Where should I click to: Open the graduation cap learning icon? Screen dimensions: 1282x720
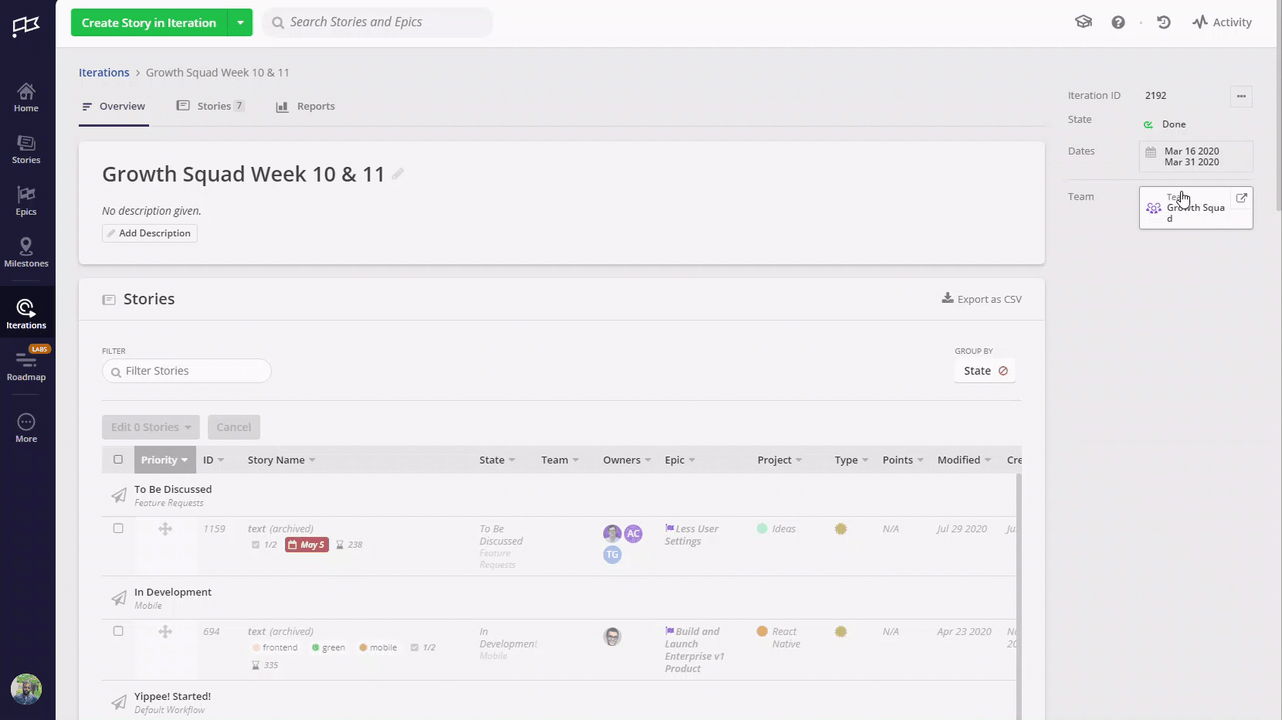(x=1083, y=22)
